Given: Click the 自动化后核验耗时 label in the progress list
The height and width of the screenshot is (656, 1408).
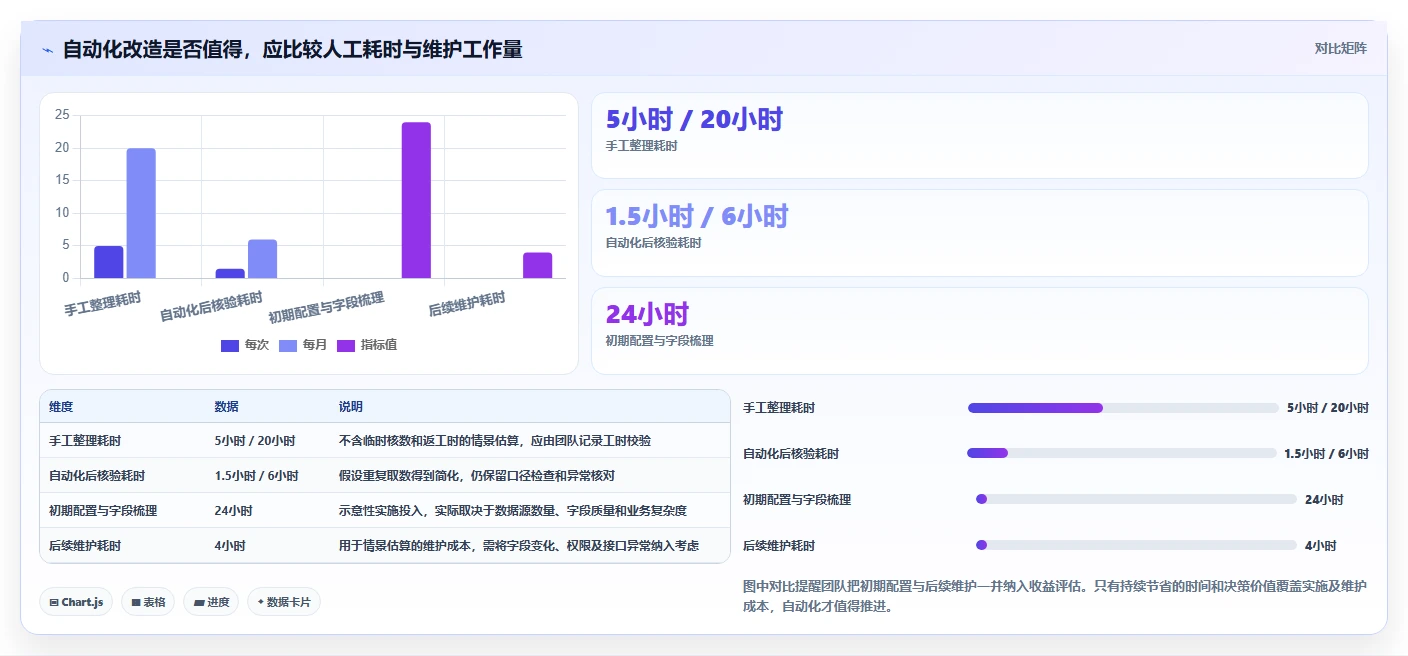Looking at the screenshot, I should click(791, 454).
